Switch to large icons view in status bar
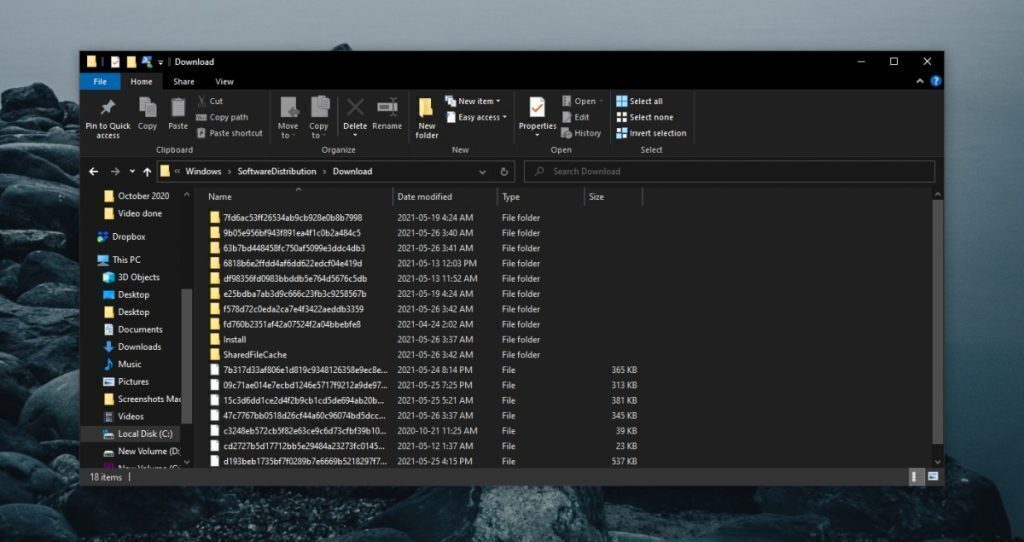 click(932, 478)
